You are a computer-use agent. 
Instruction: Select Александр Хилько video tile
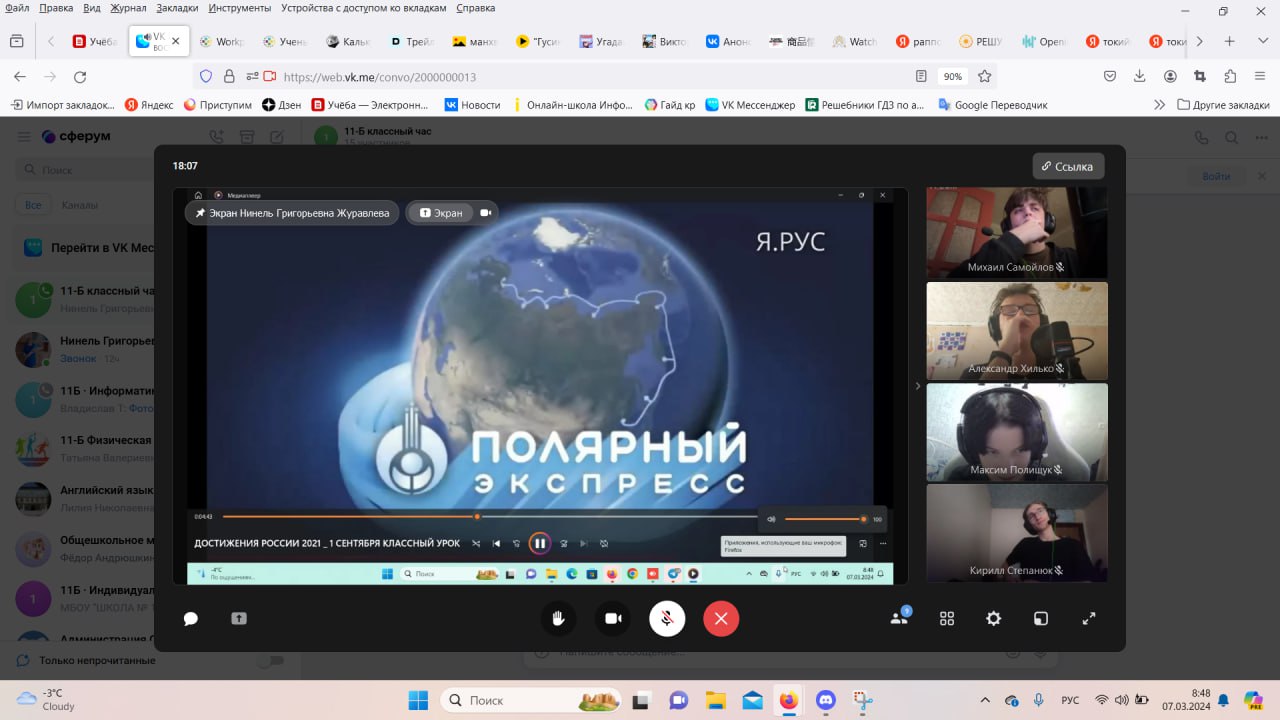[x=1017, y=331]
